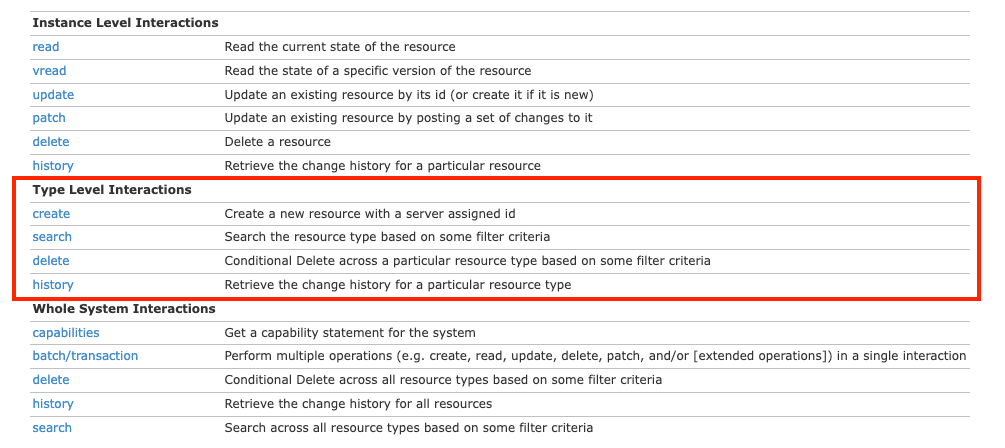Open the update interaction link
1005x448 pixels.
tap(53, 95)
